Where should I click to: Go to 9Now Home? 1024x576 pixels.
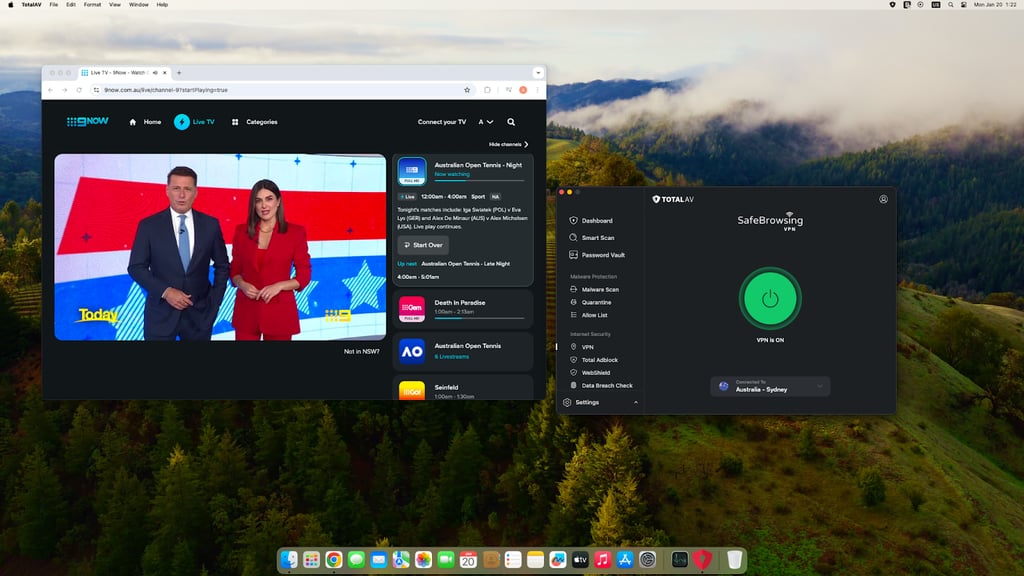145,122
